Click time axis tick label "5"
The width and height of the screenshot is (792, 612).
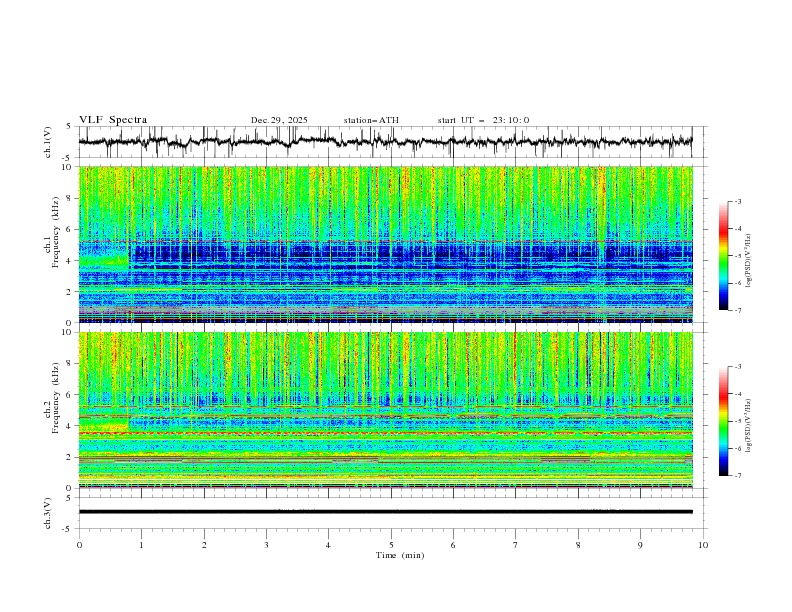pyautogui.click(x=391, y=545)
